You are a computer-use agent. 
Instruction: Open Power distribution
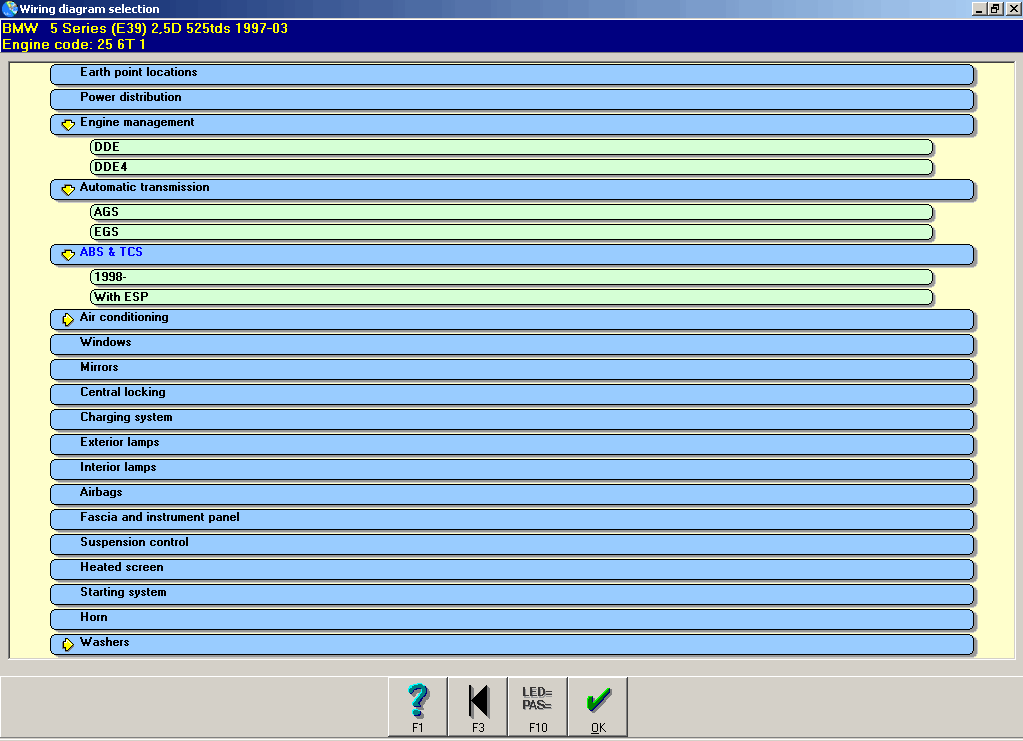pos(512,99)
